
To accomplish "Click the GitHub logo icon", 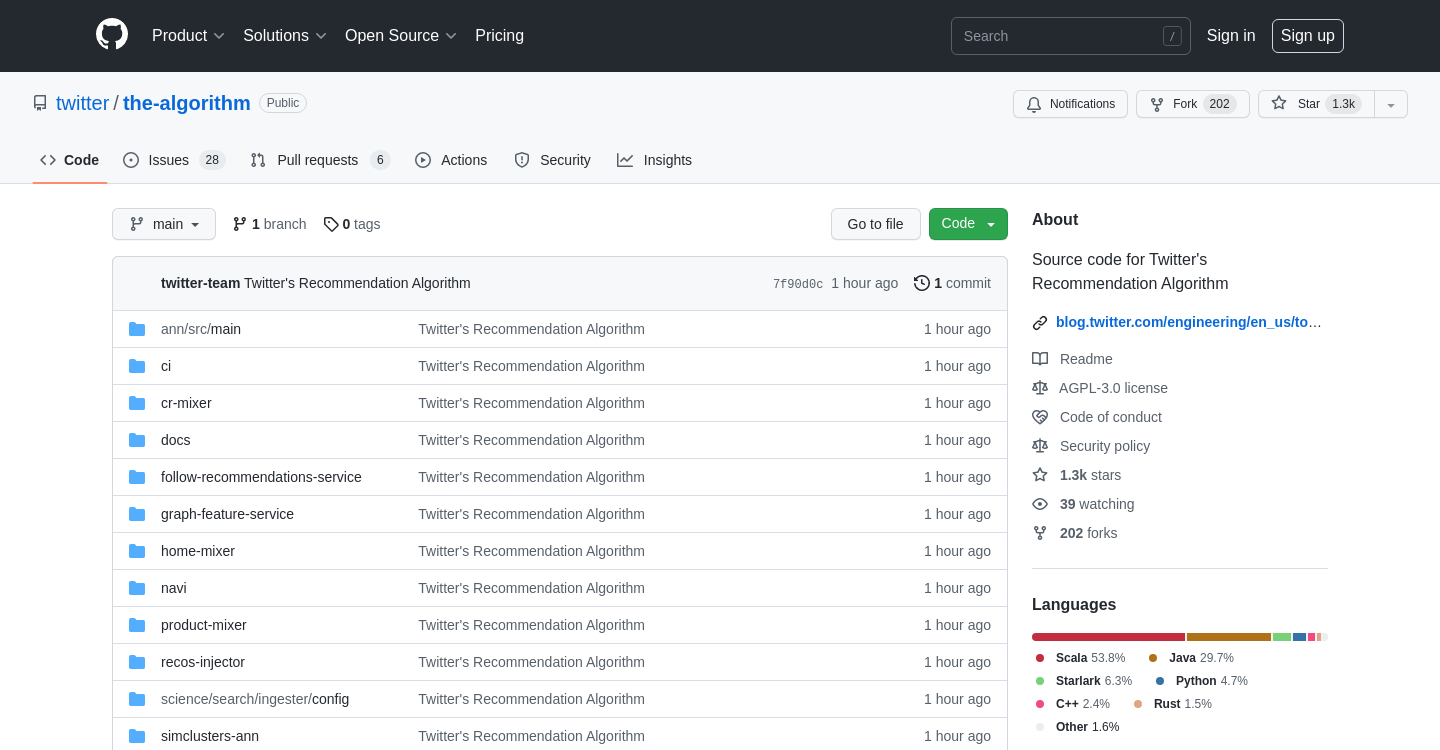I will click(x=112, y=35).
